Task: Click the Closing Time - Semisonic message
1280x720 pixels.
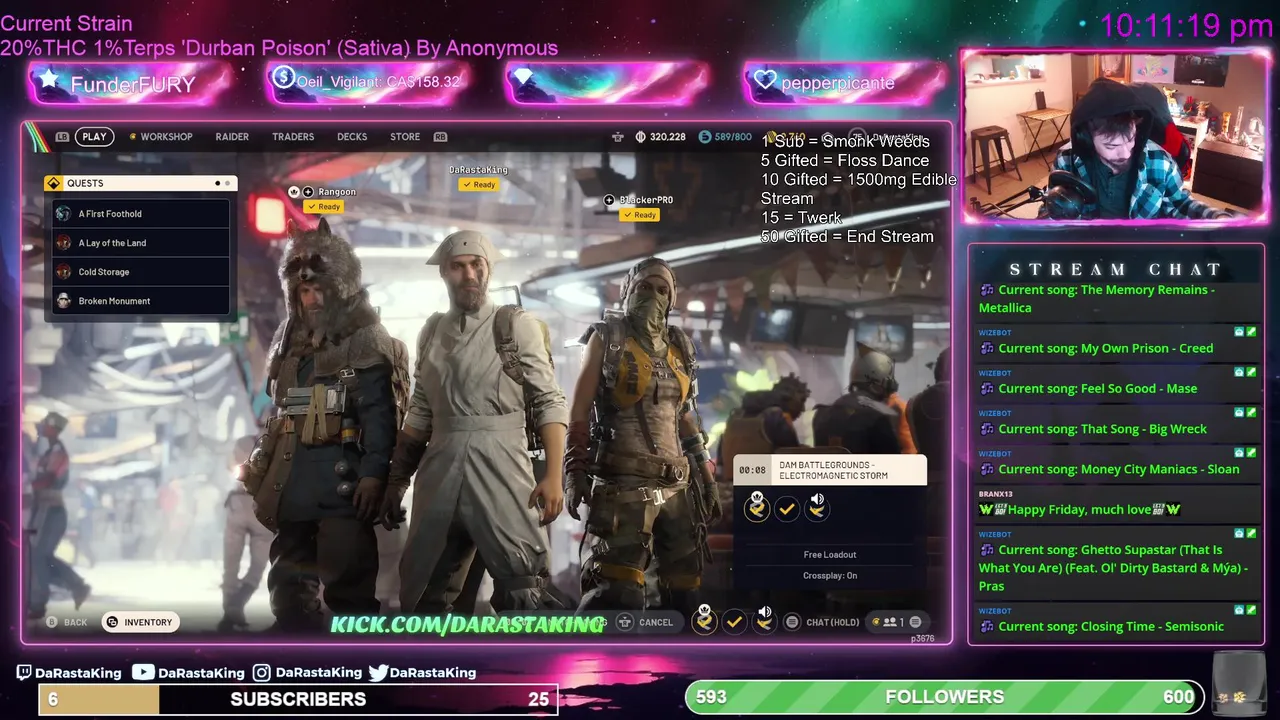Action: pos(1118,619)
